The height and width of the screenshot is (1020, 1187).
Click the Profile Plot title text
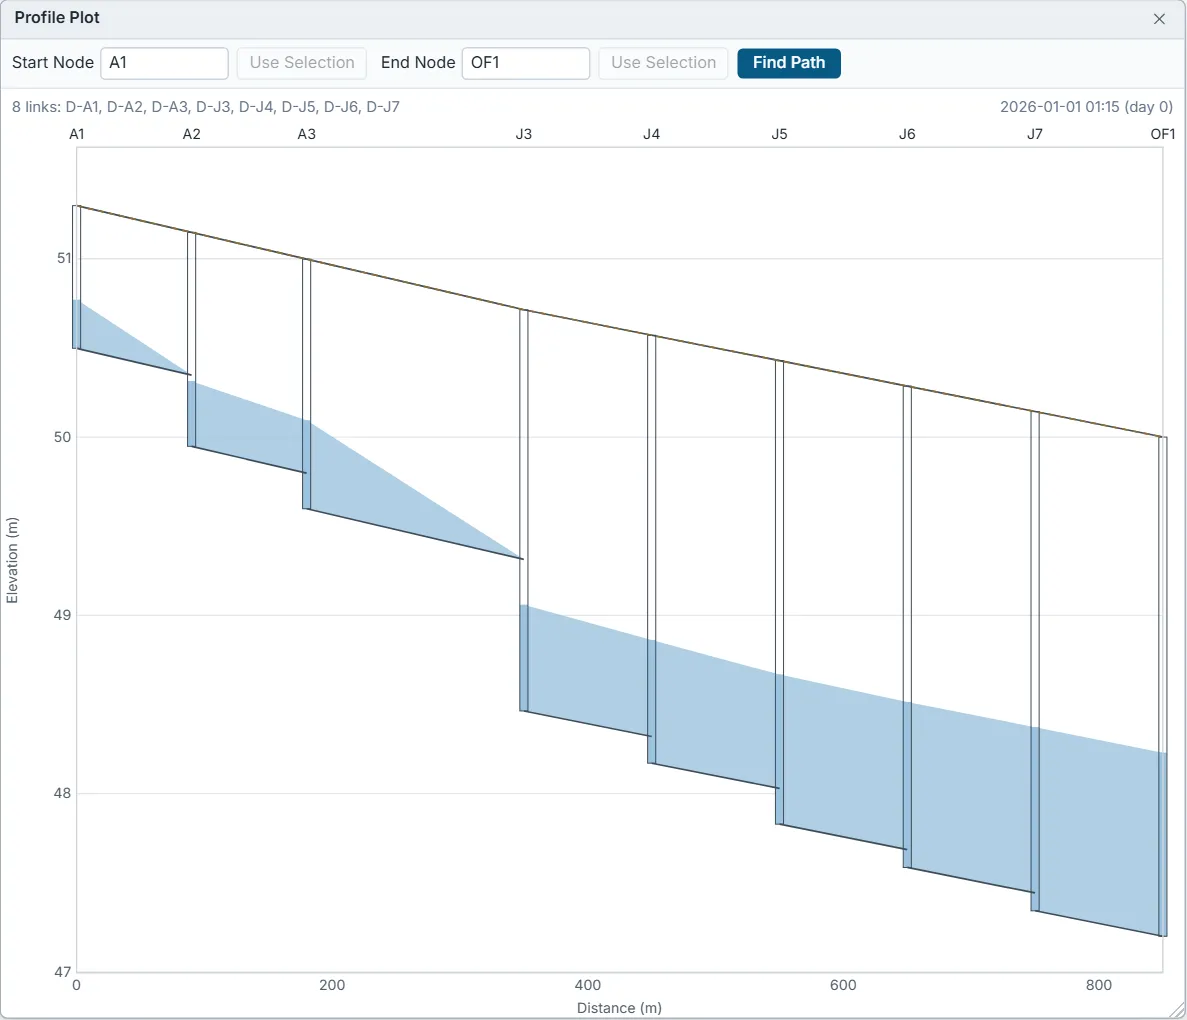[57, 17]
